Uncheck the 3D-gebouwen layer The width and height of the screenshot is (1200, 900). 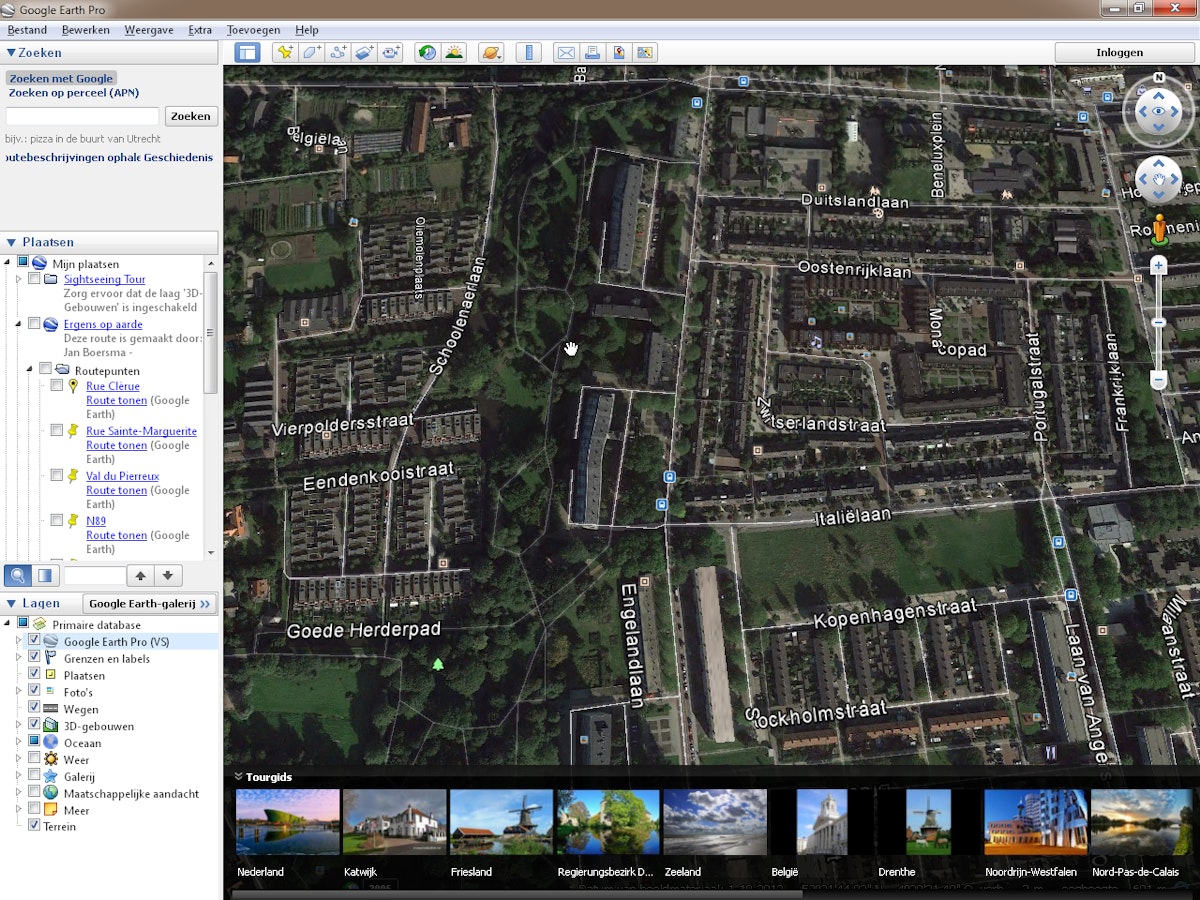click(x=33, y=726)
